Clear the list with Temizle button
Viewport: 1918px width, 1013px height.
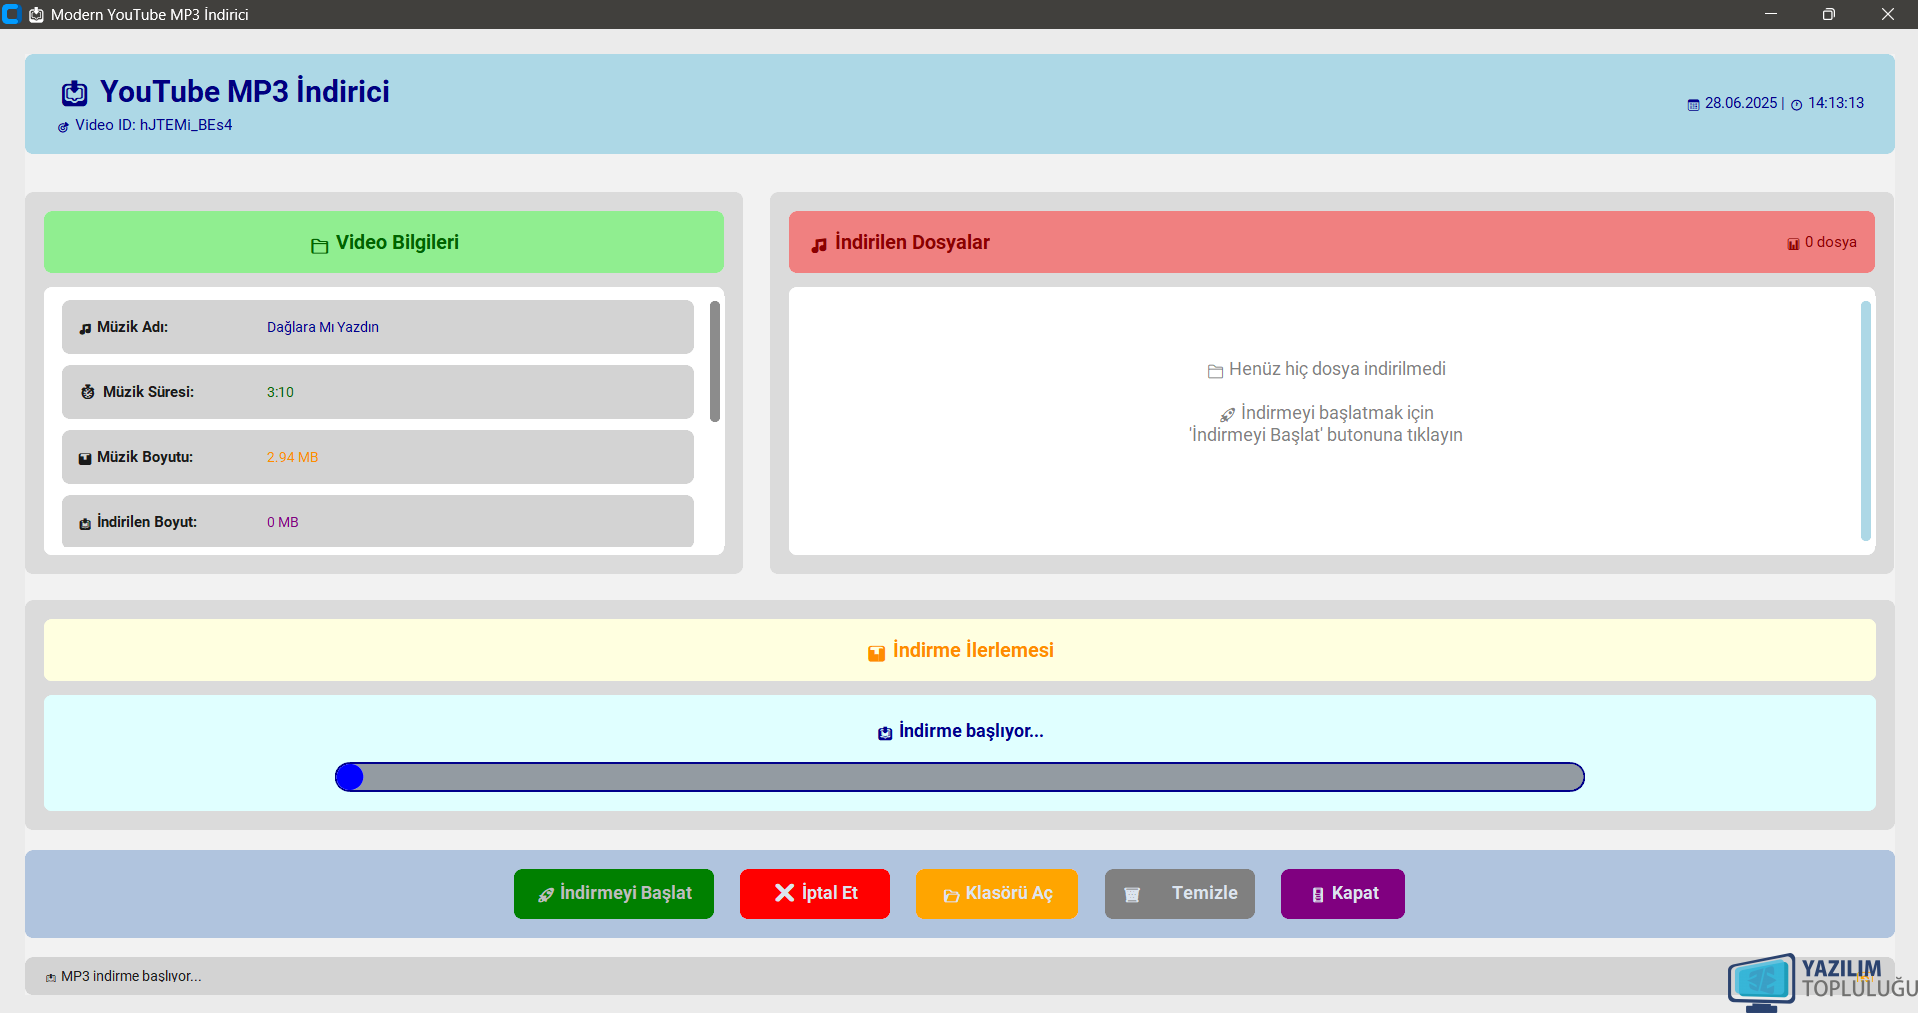1180,894
